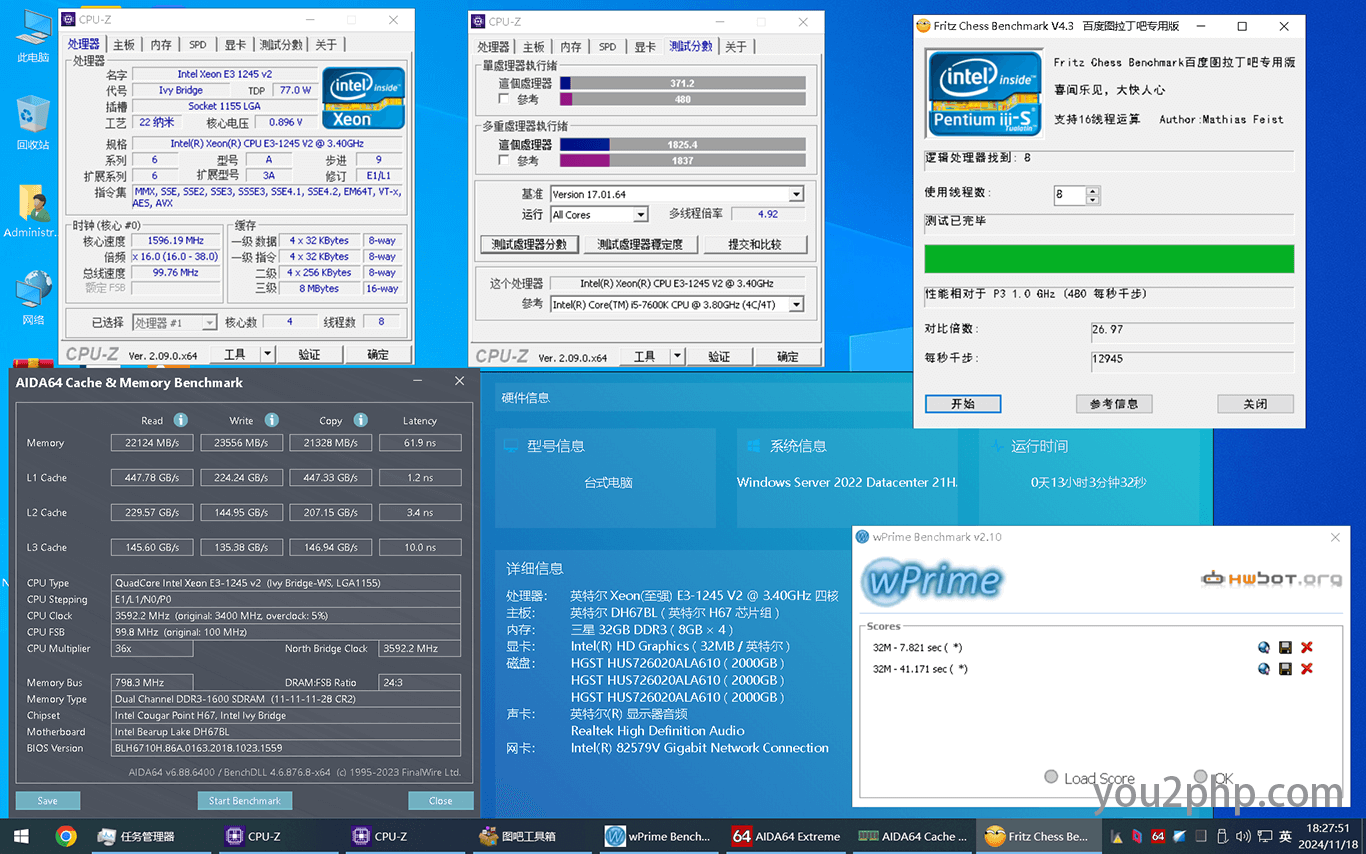Launch Chrome from the taskbar
This screenshot has height=854, width=1366.
(66, 836)
